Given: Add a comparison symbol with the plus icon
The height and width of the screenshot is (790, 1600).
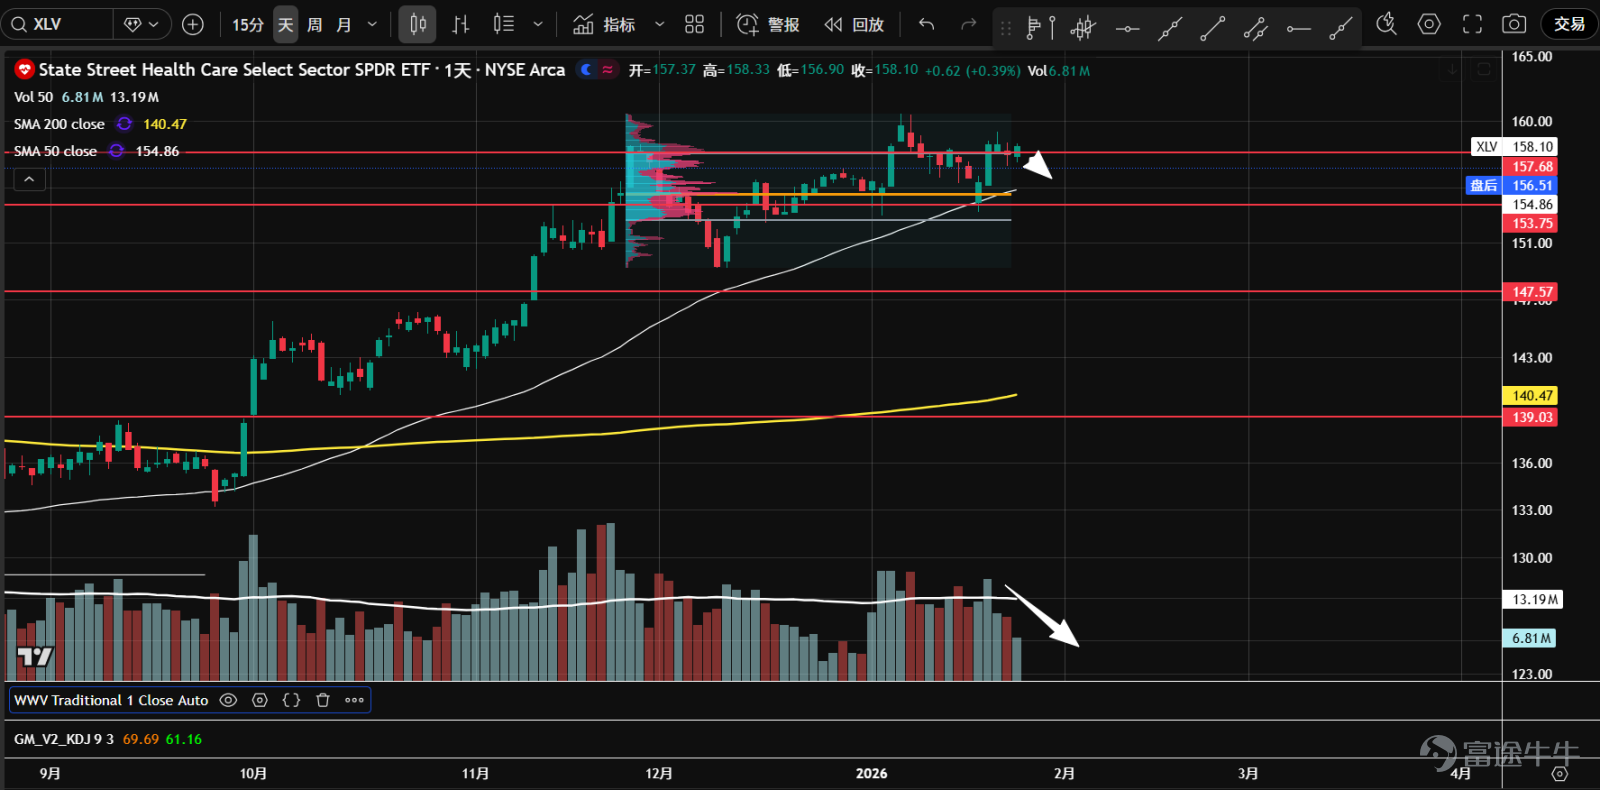Looking at the screenshot, I should click(x=193, y=24).
